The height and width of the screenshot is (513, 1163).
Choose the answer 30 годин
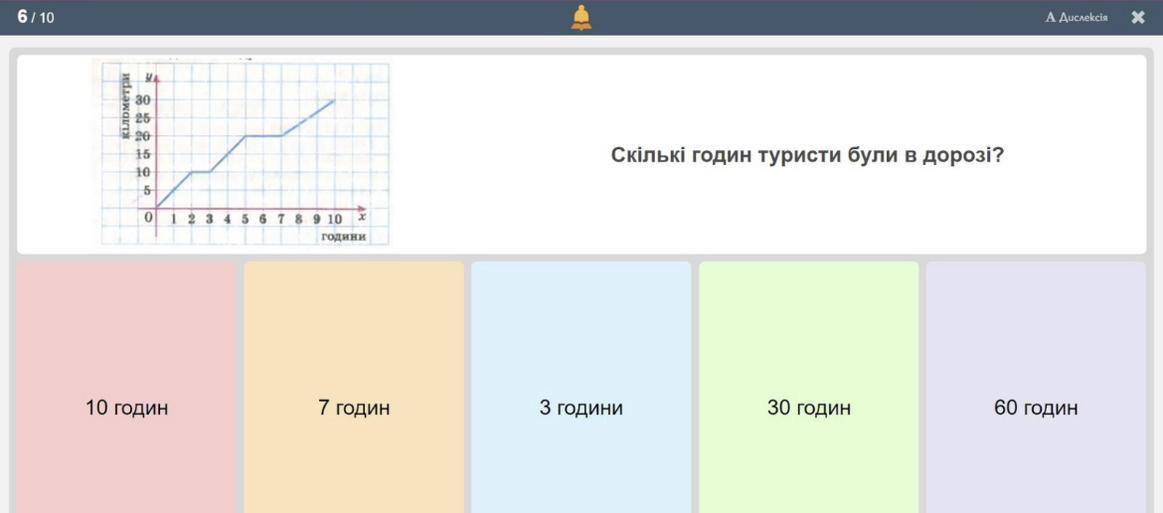pos(808,387)
